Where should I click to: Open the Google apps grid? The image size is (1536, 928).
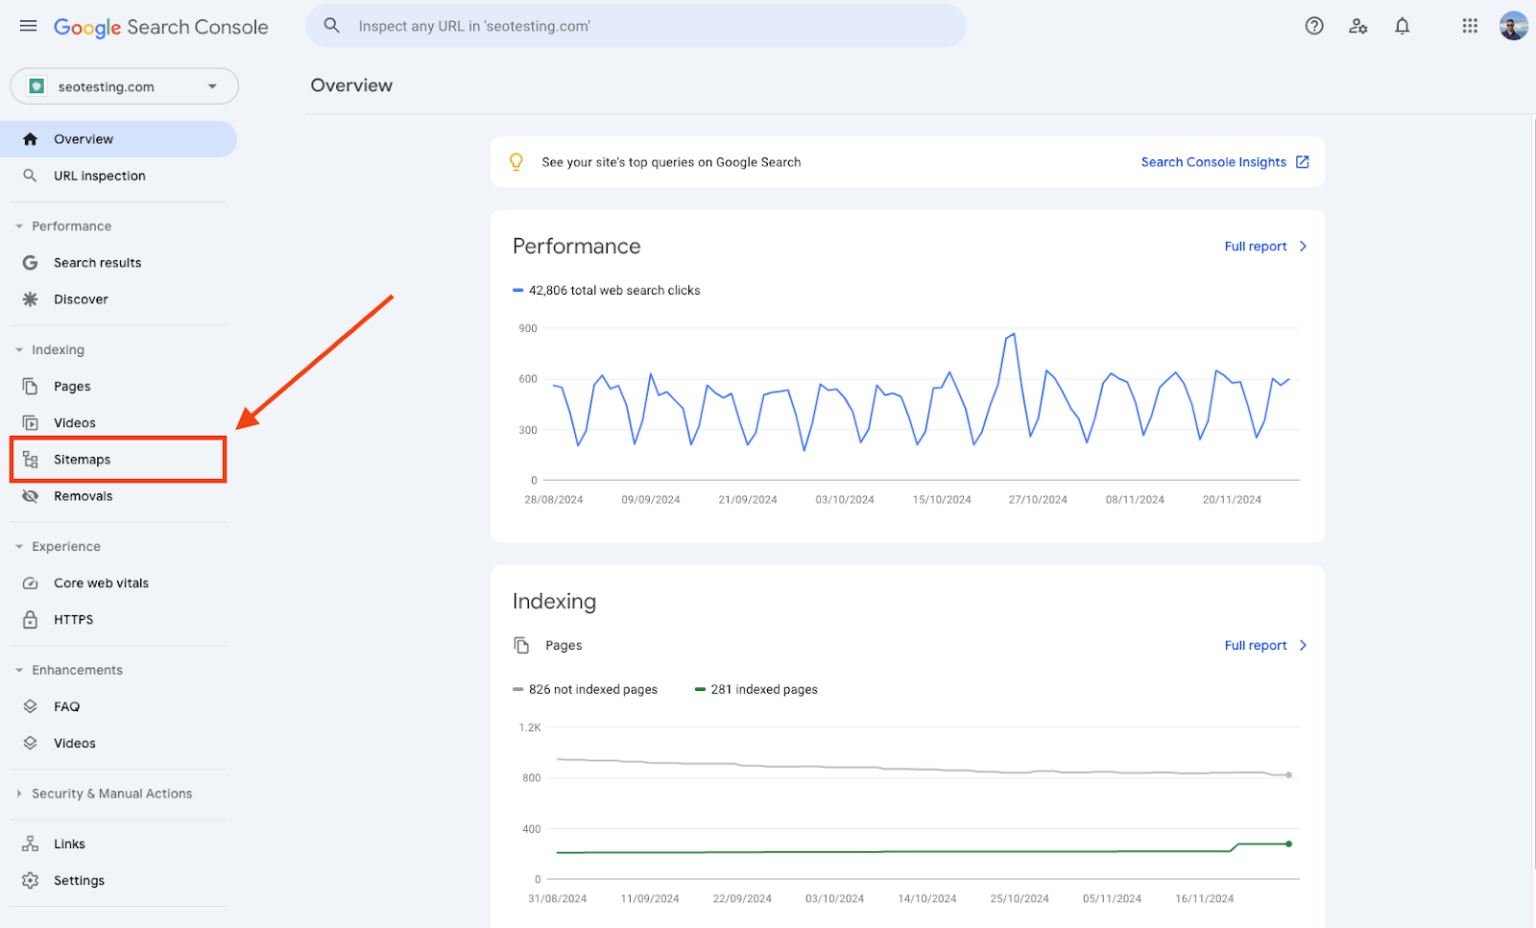click(1469, 25)
